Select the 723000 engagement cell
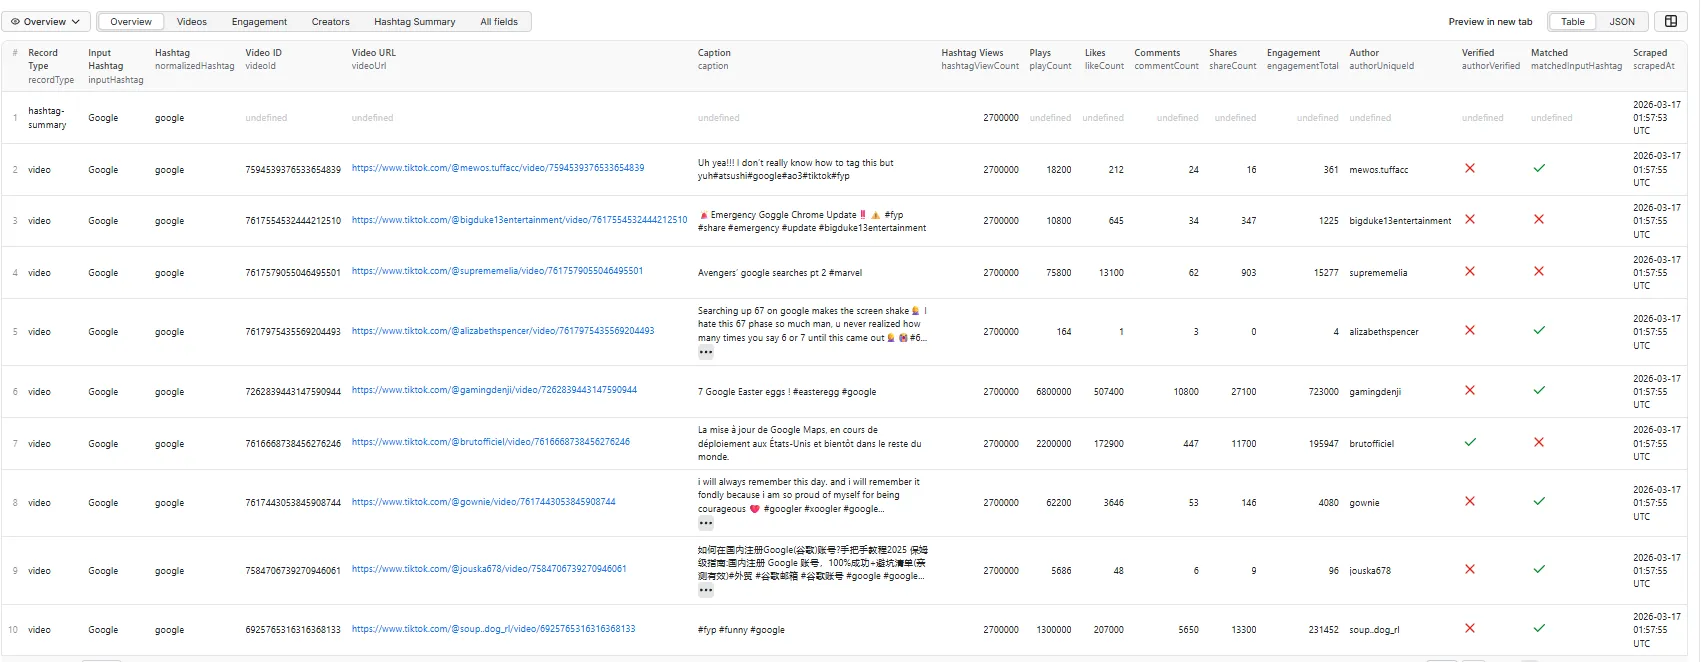Viewport: 1701px width, 662px height. 1323,392
